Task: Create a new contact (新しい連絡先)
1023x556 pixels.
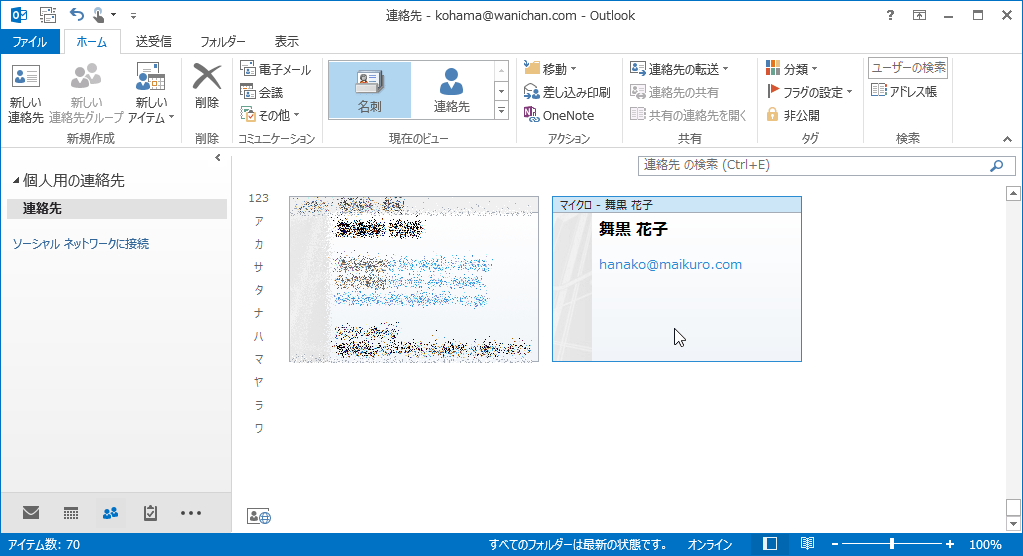Action: (25, 93)
